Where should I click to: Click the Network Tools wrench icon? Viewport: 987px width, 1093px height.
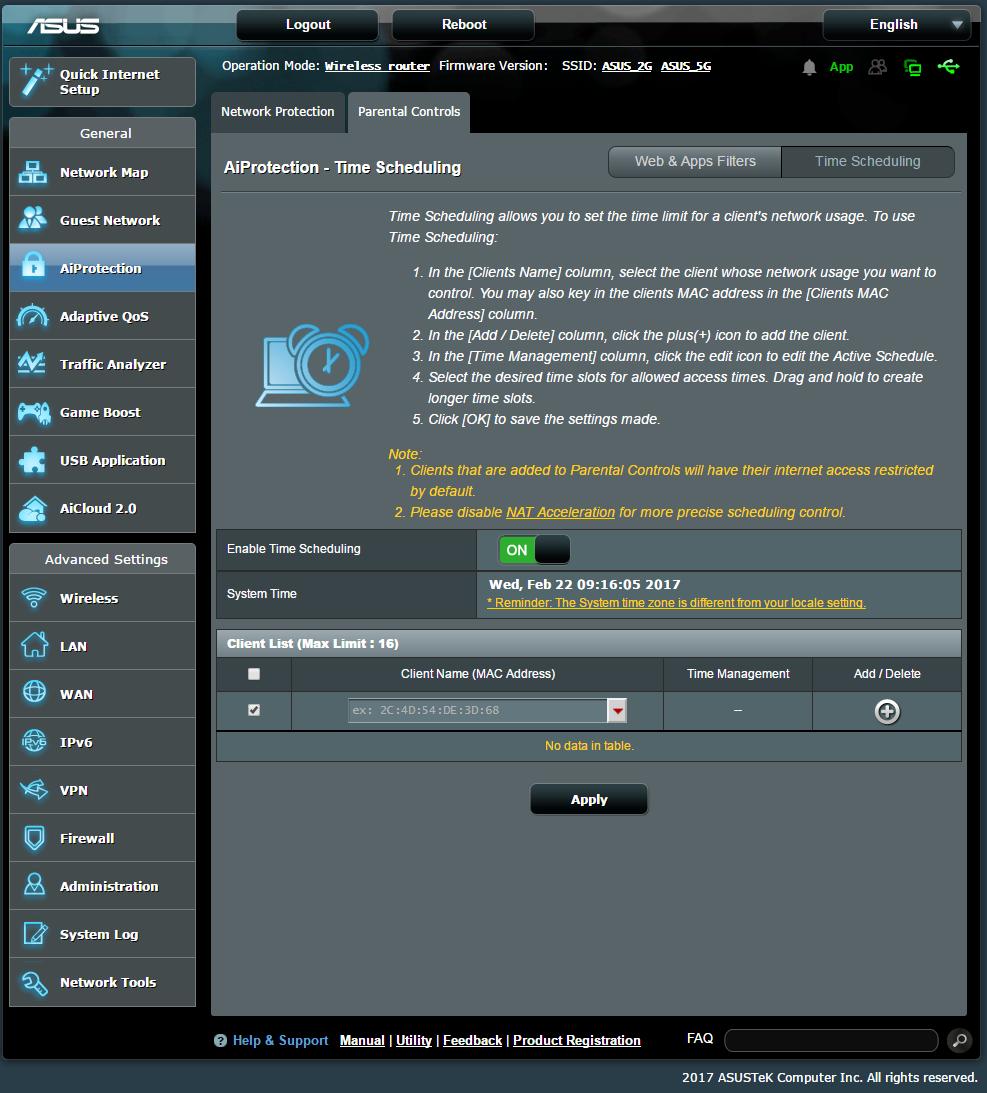(x=34, y=983)
